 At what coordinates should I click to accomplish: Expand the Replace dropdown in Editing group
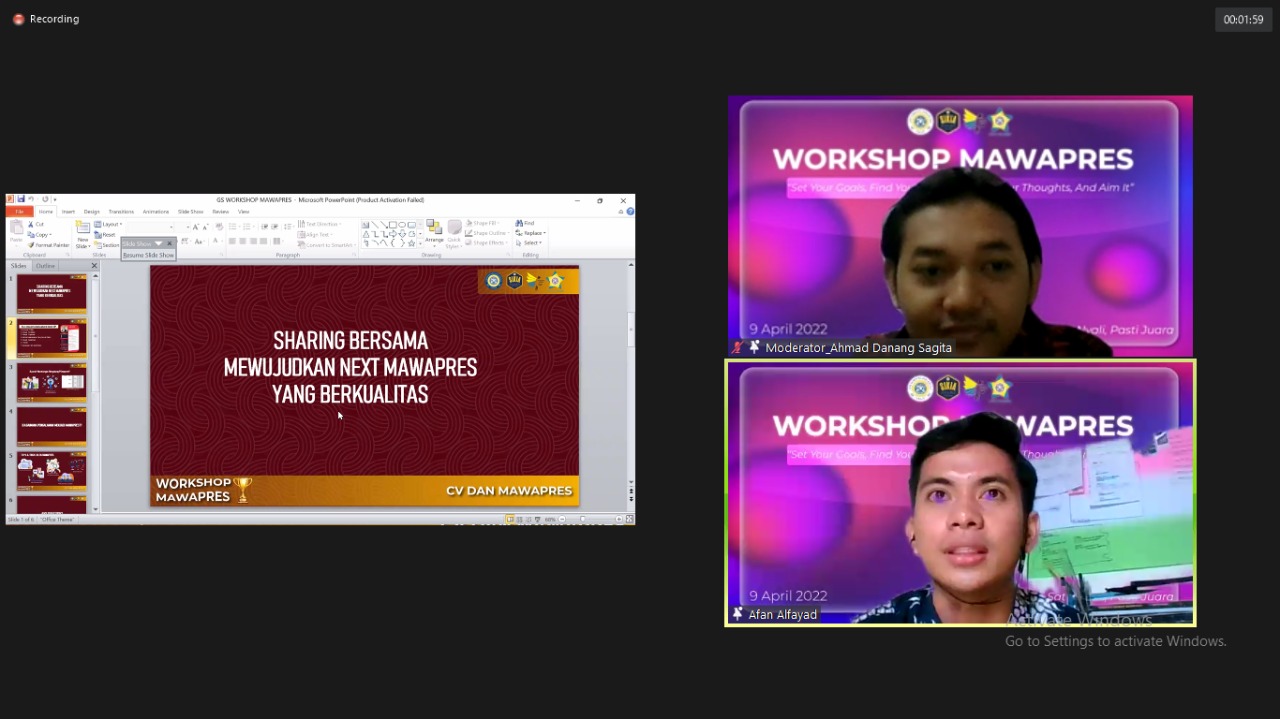click(531, 233)
